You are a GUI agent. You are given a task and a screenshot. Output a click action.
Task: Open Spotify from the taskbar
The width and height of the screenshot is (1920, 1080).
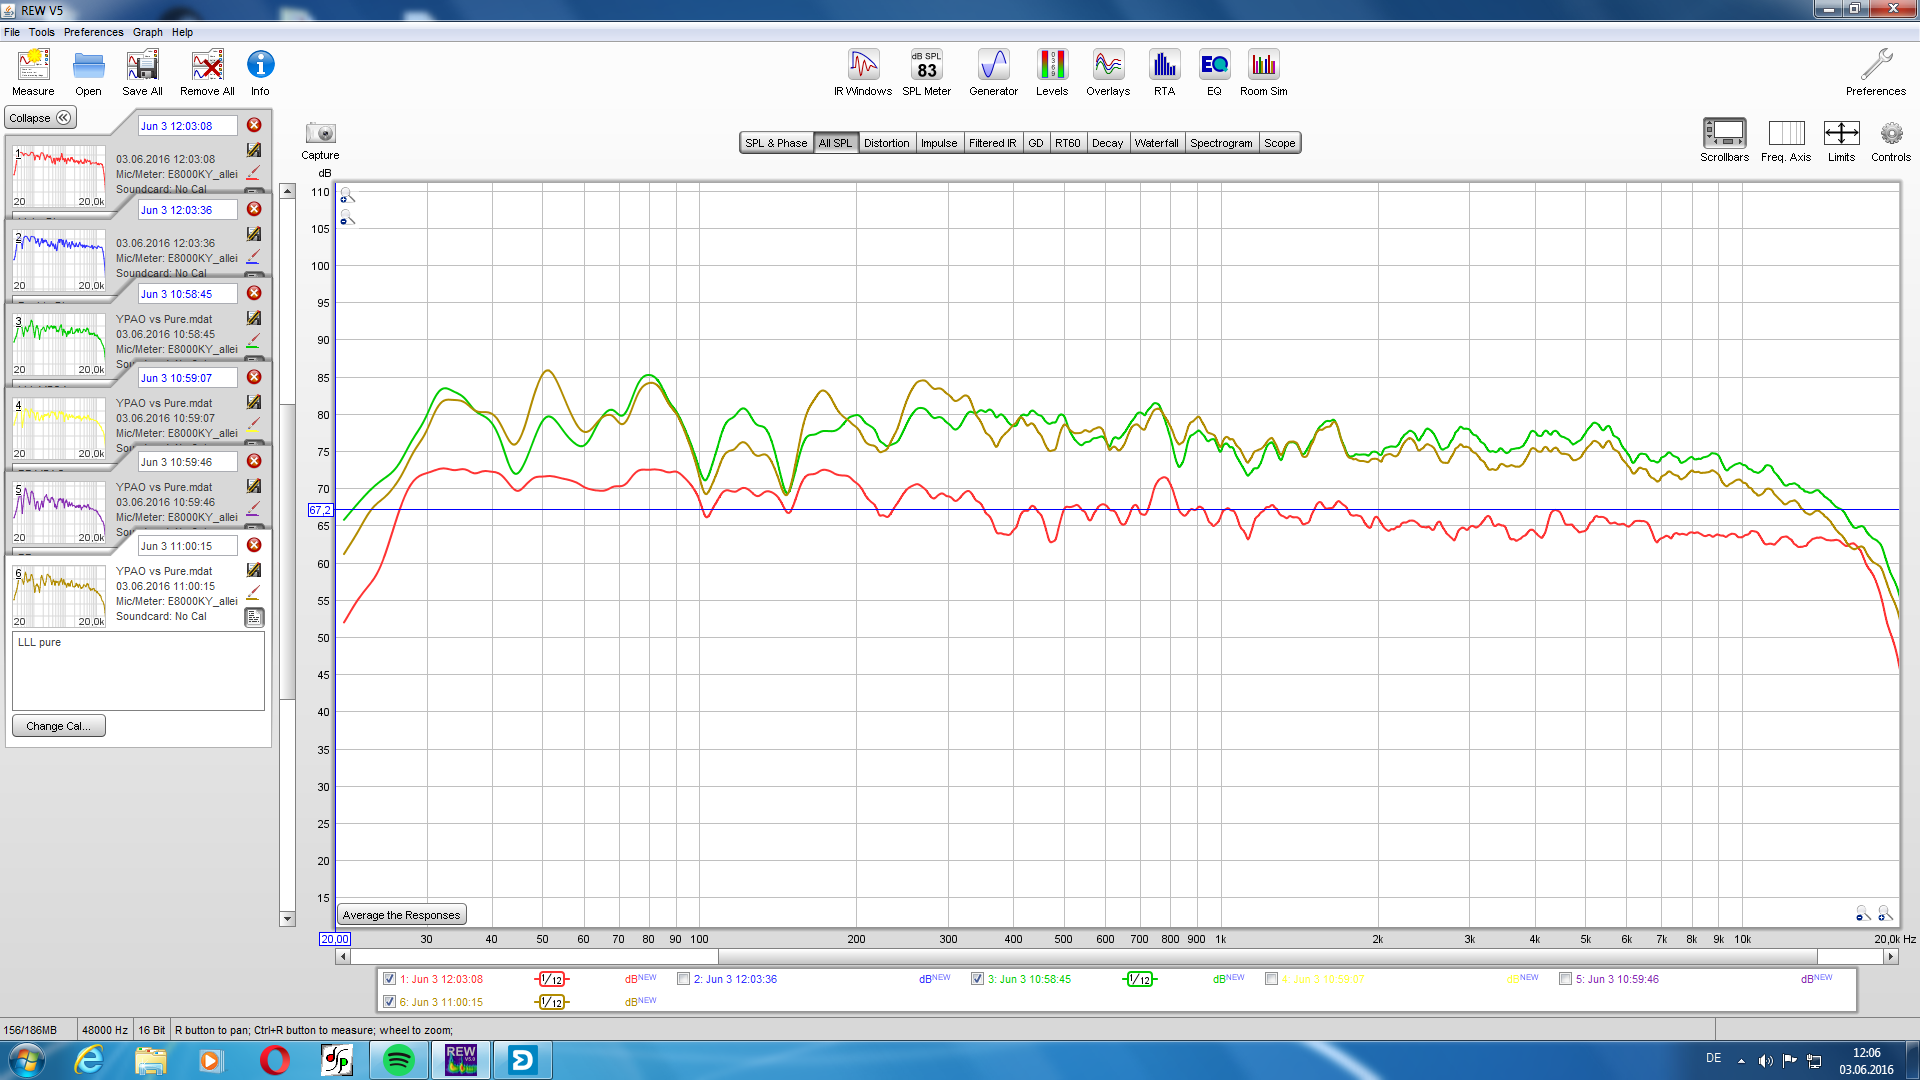(399, 1060)
